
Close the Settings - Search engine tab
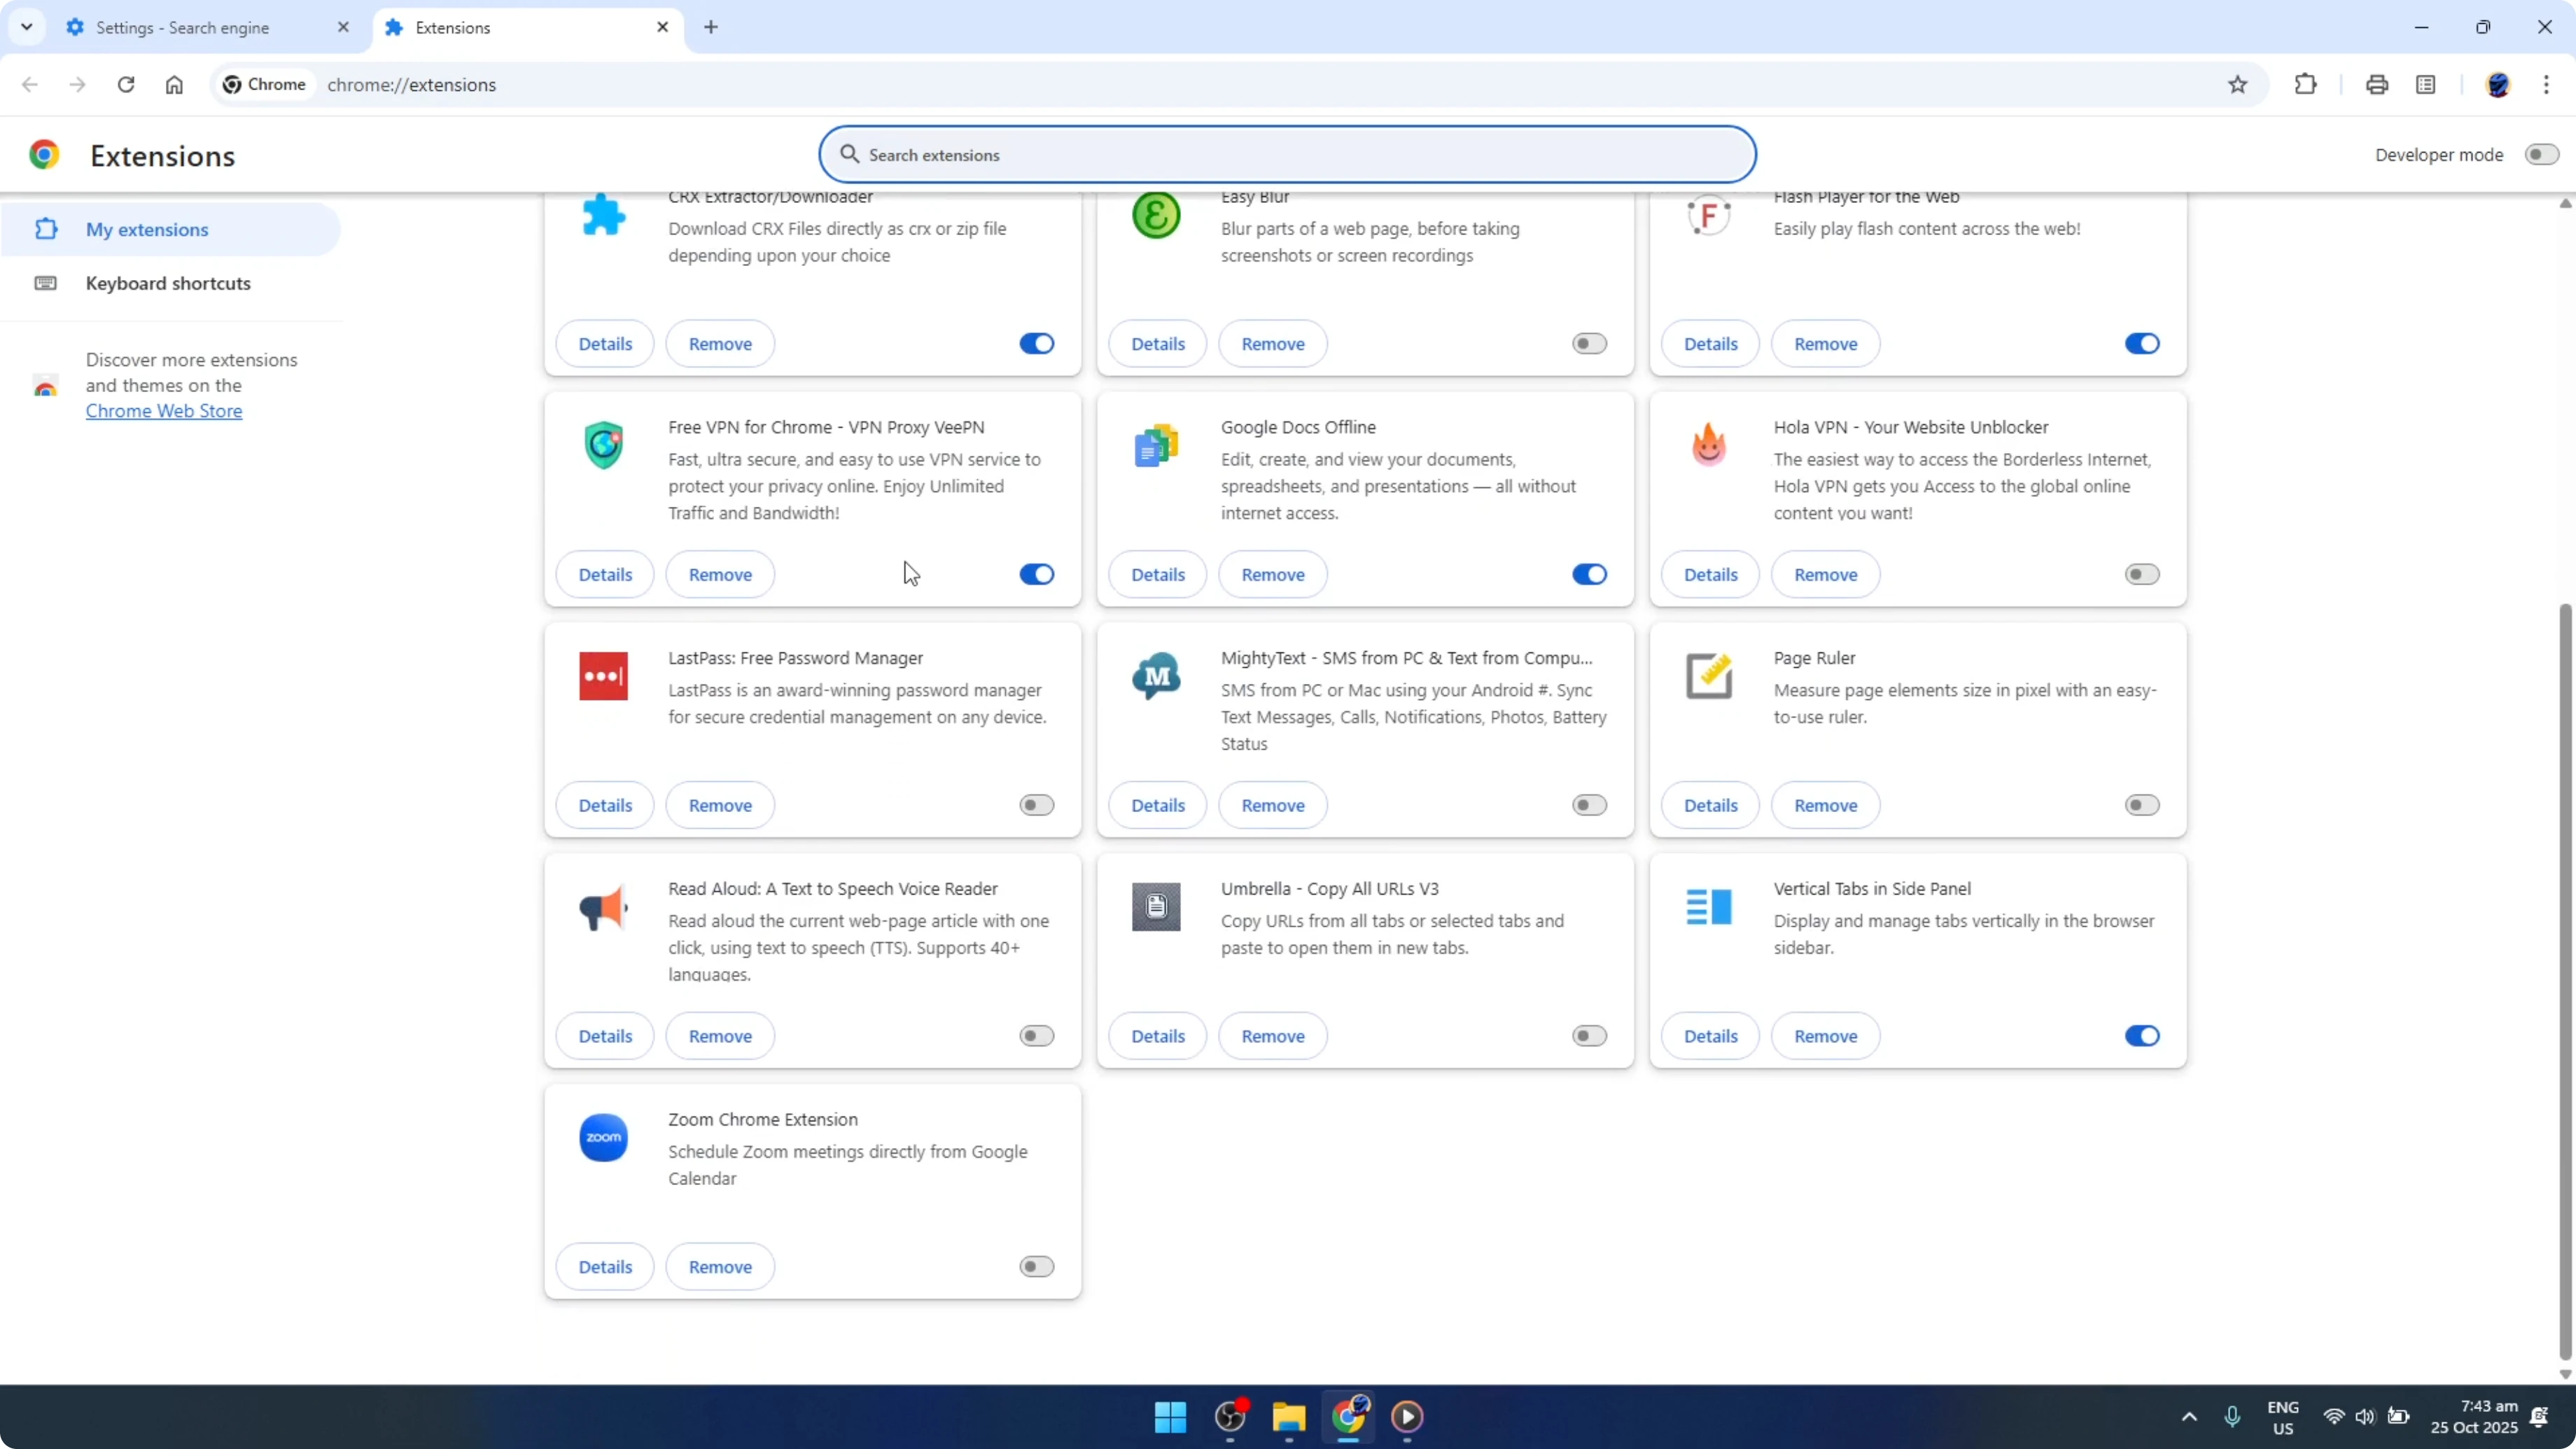click(343, 27)
